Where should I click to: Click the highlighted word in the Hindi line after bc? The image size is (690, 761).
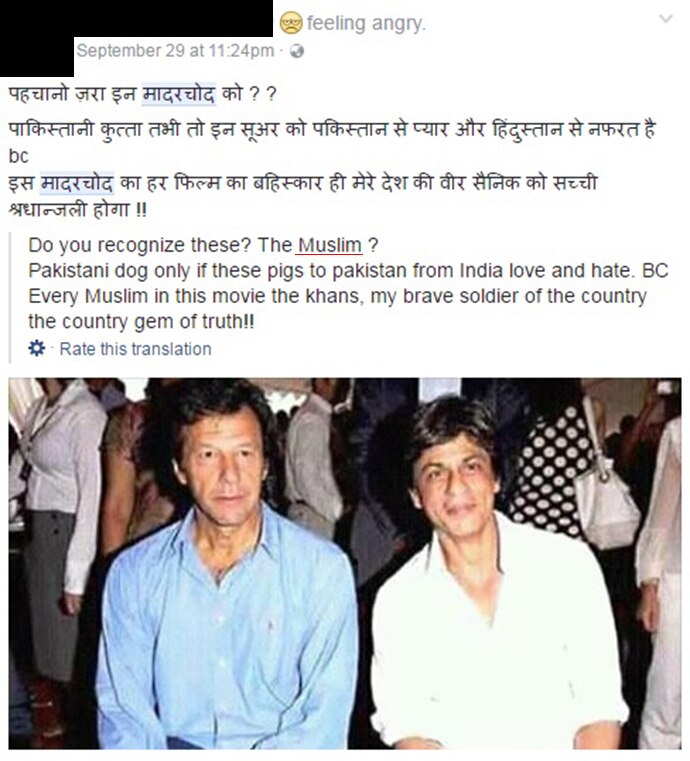[77, 183]
